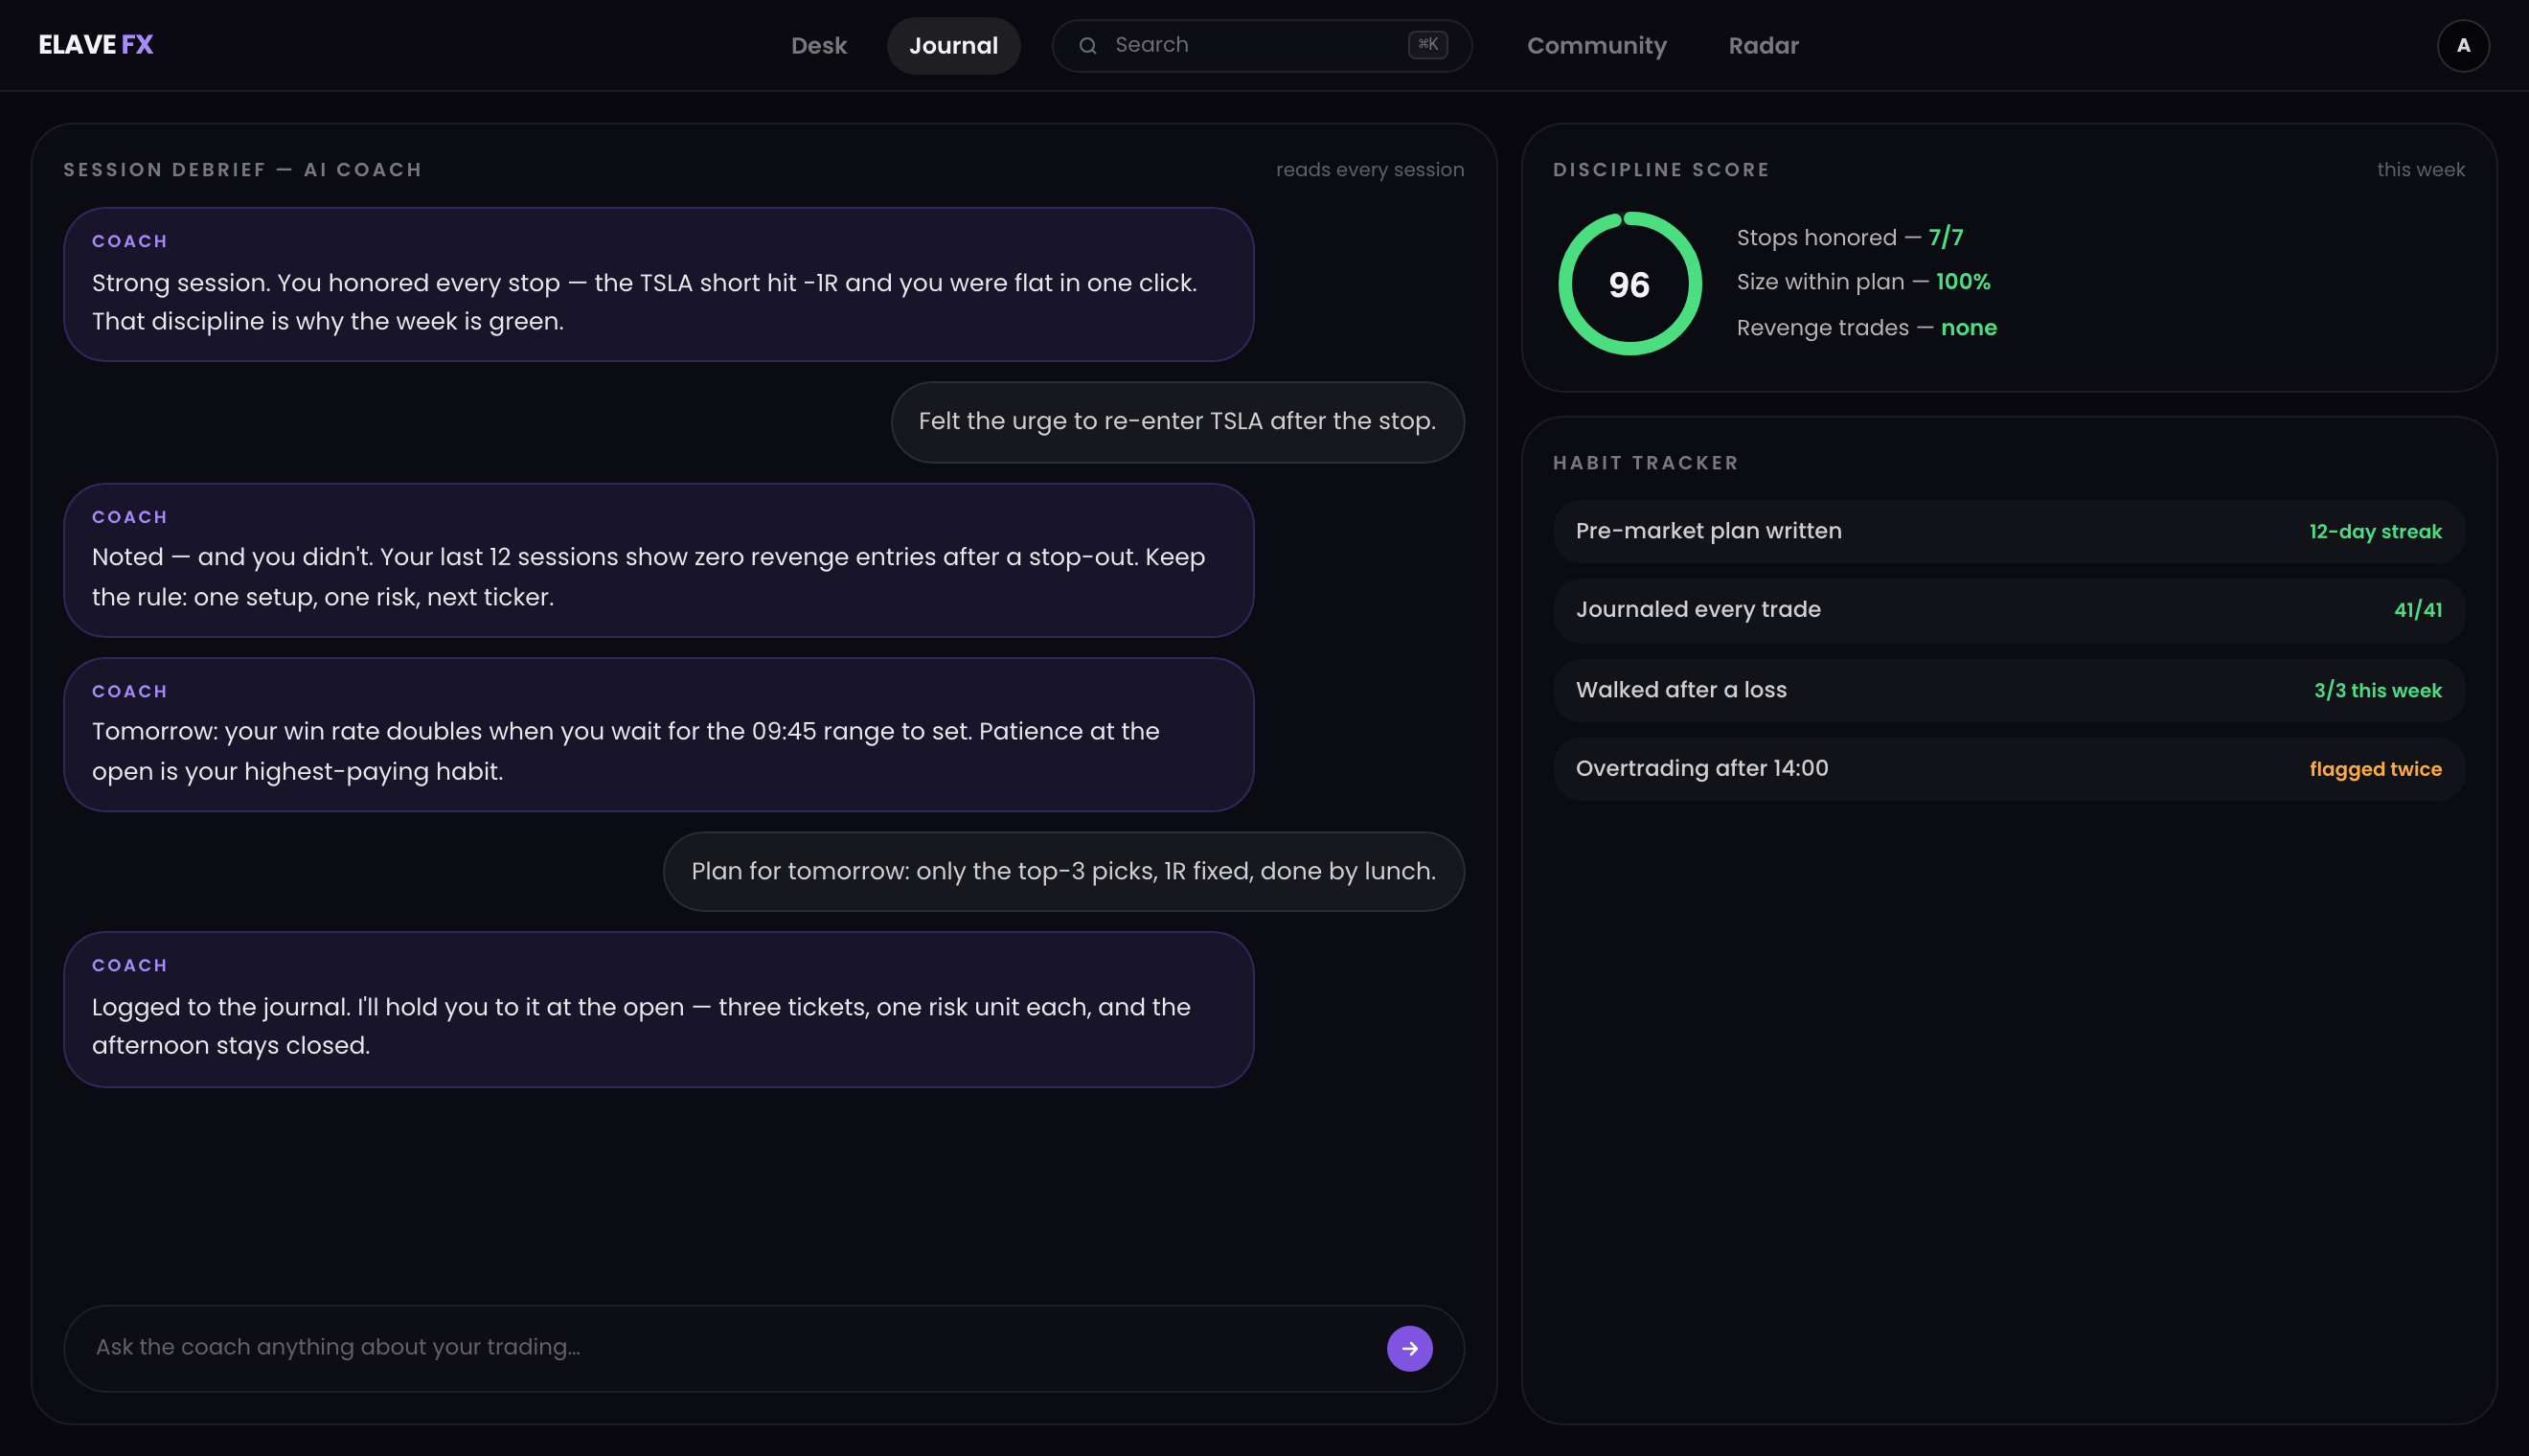This screenshot has width=2529, height=1456.
Task: Switch to the Journal tab
Action: tap(953, 45)
